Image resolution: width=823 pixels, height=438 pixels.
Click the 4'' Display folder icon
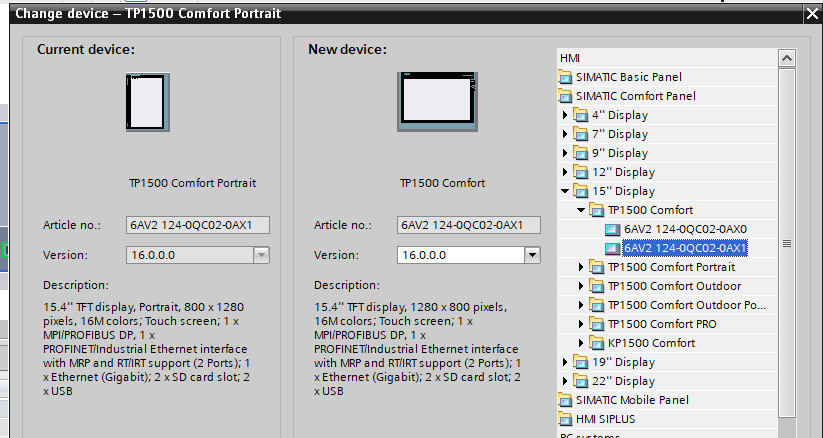coord(581,115)
